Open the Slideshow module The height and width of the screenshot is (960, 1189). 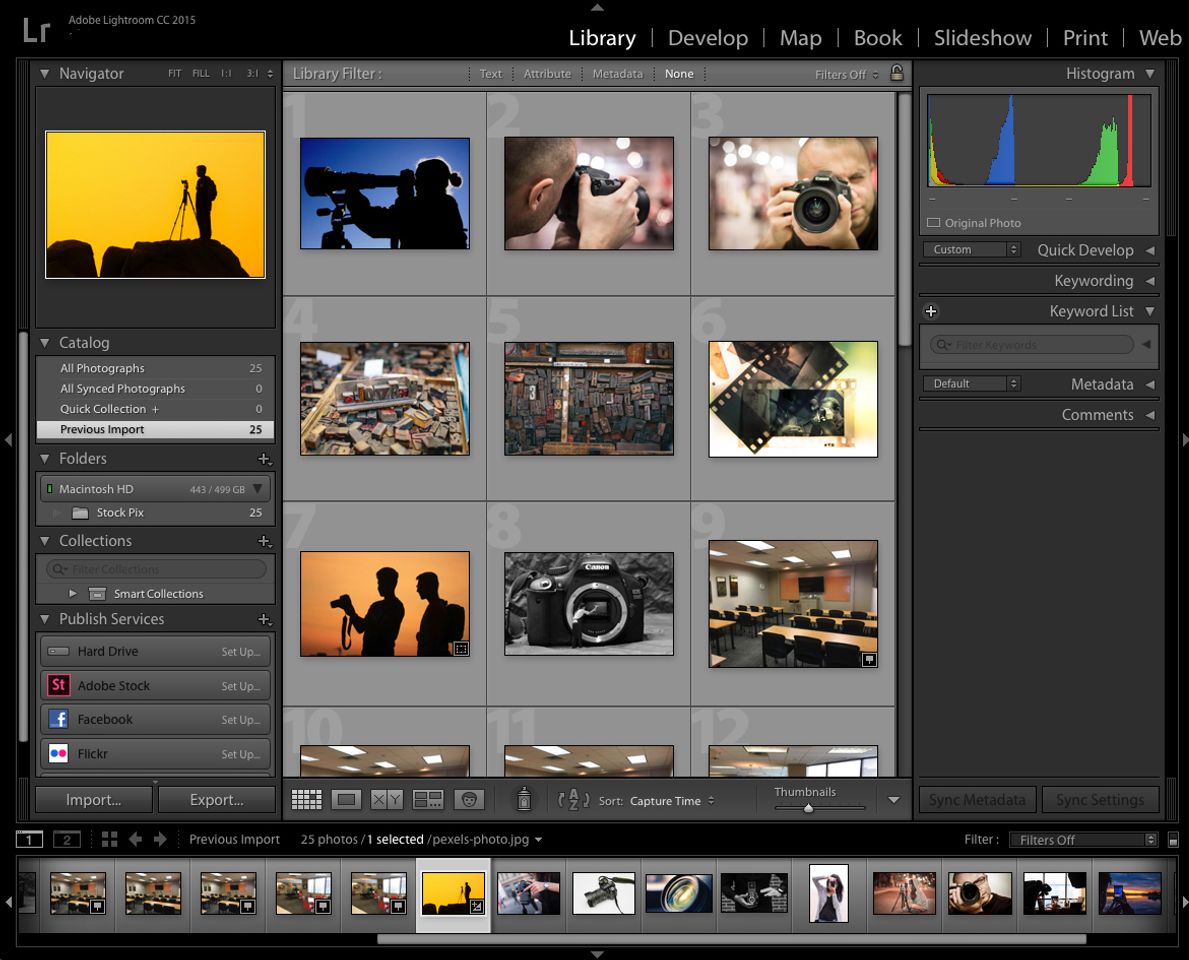point(982,38)
